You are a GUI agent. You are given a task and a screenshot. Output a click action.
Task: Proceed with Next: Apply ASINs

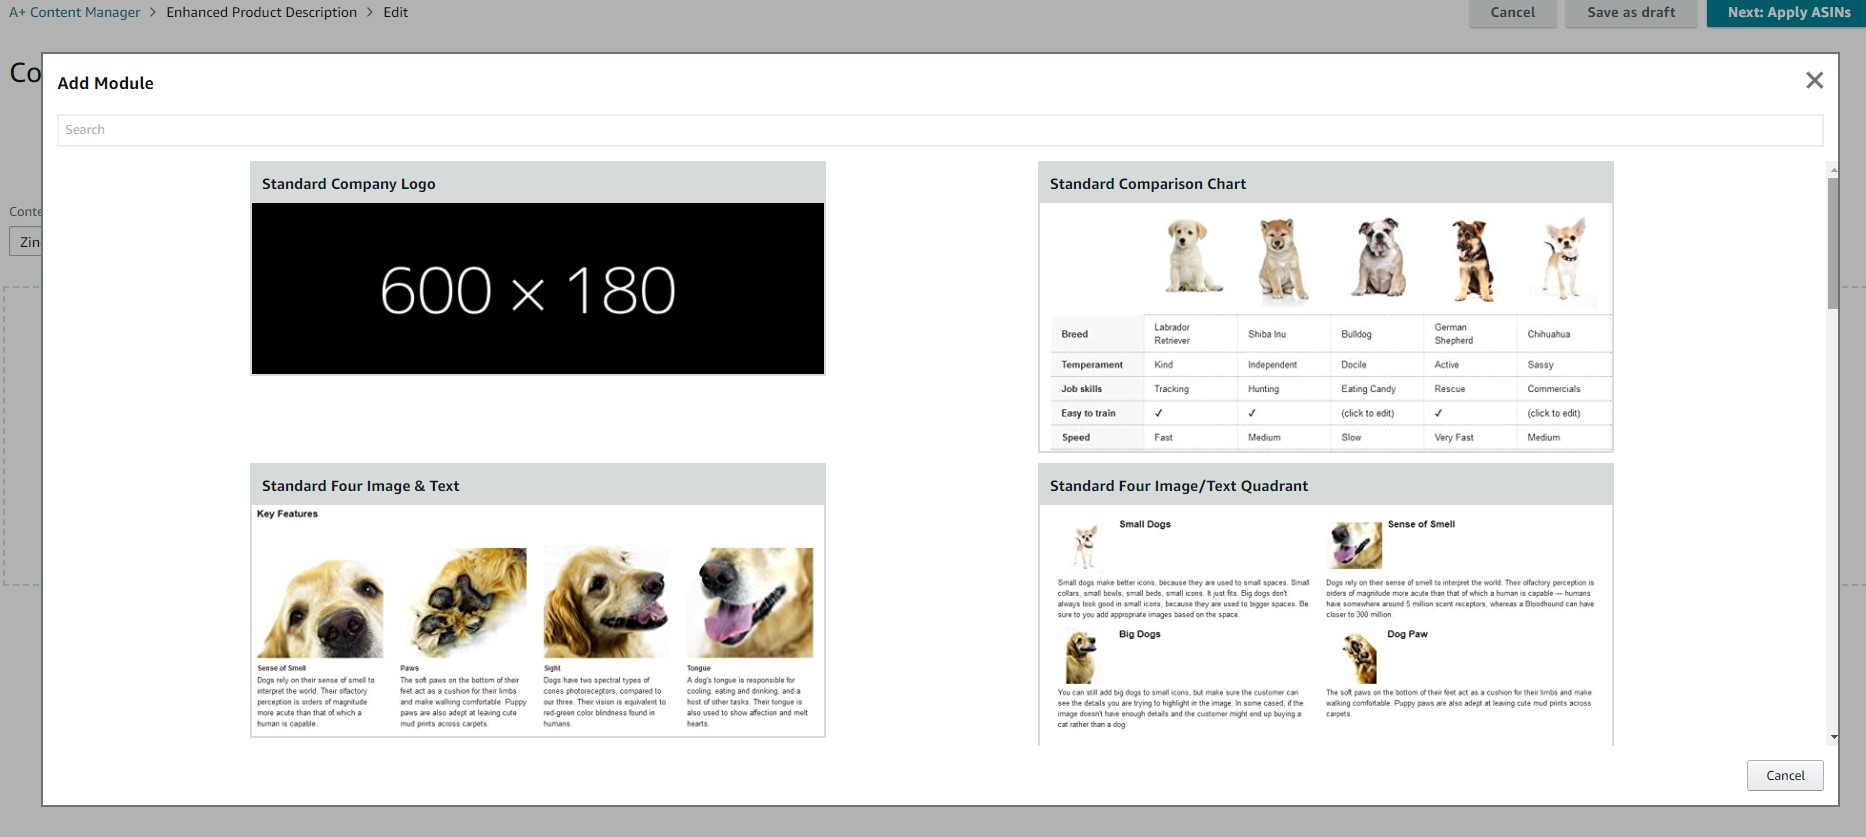(x=1789, y=13)
